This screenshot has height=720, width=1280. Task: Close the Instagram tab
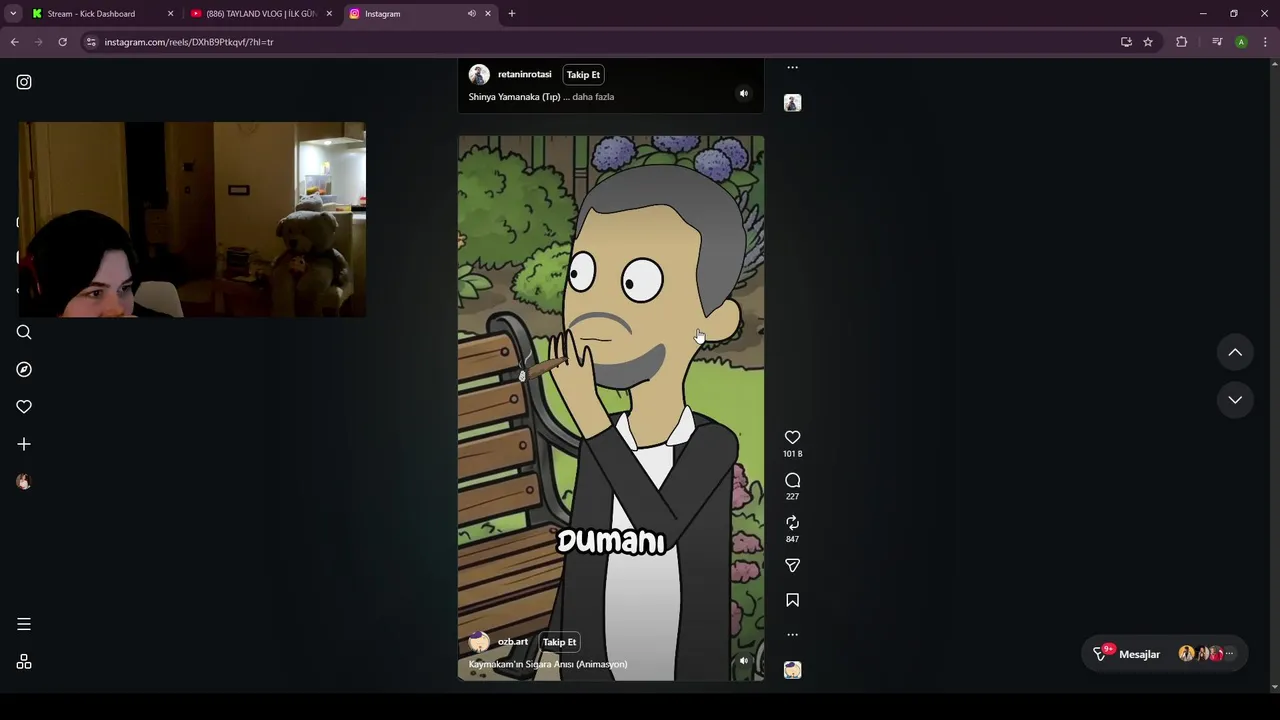pos(488,14)
